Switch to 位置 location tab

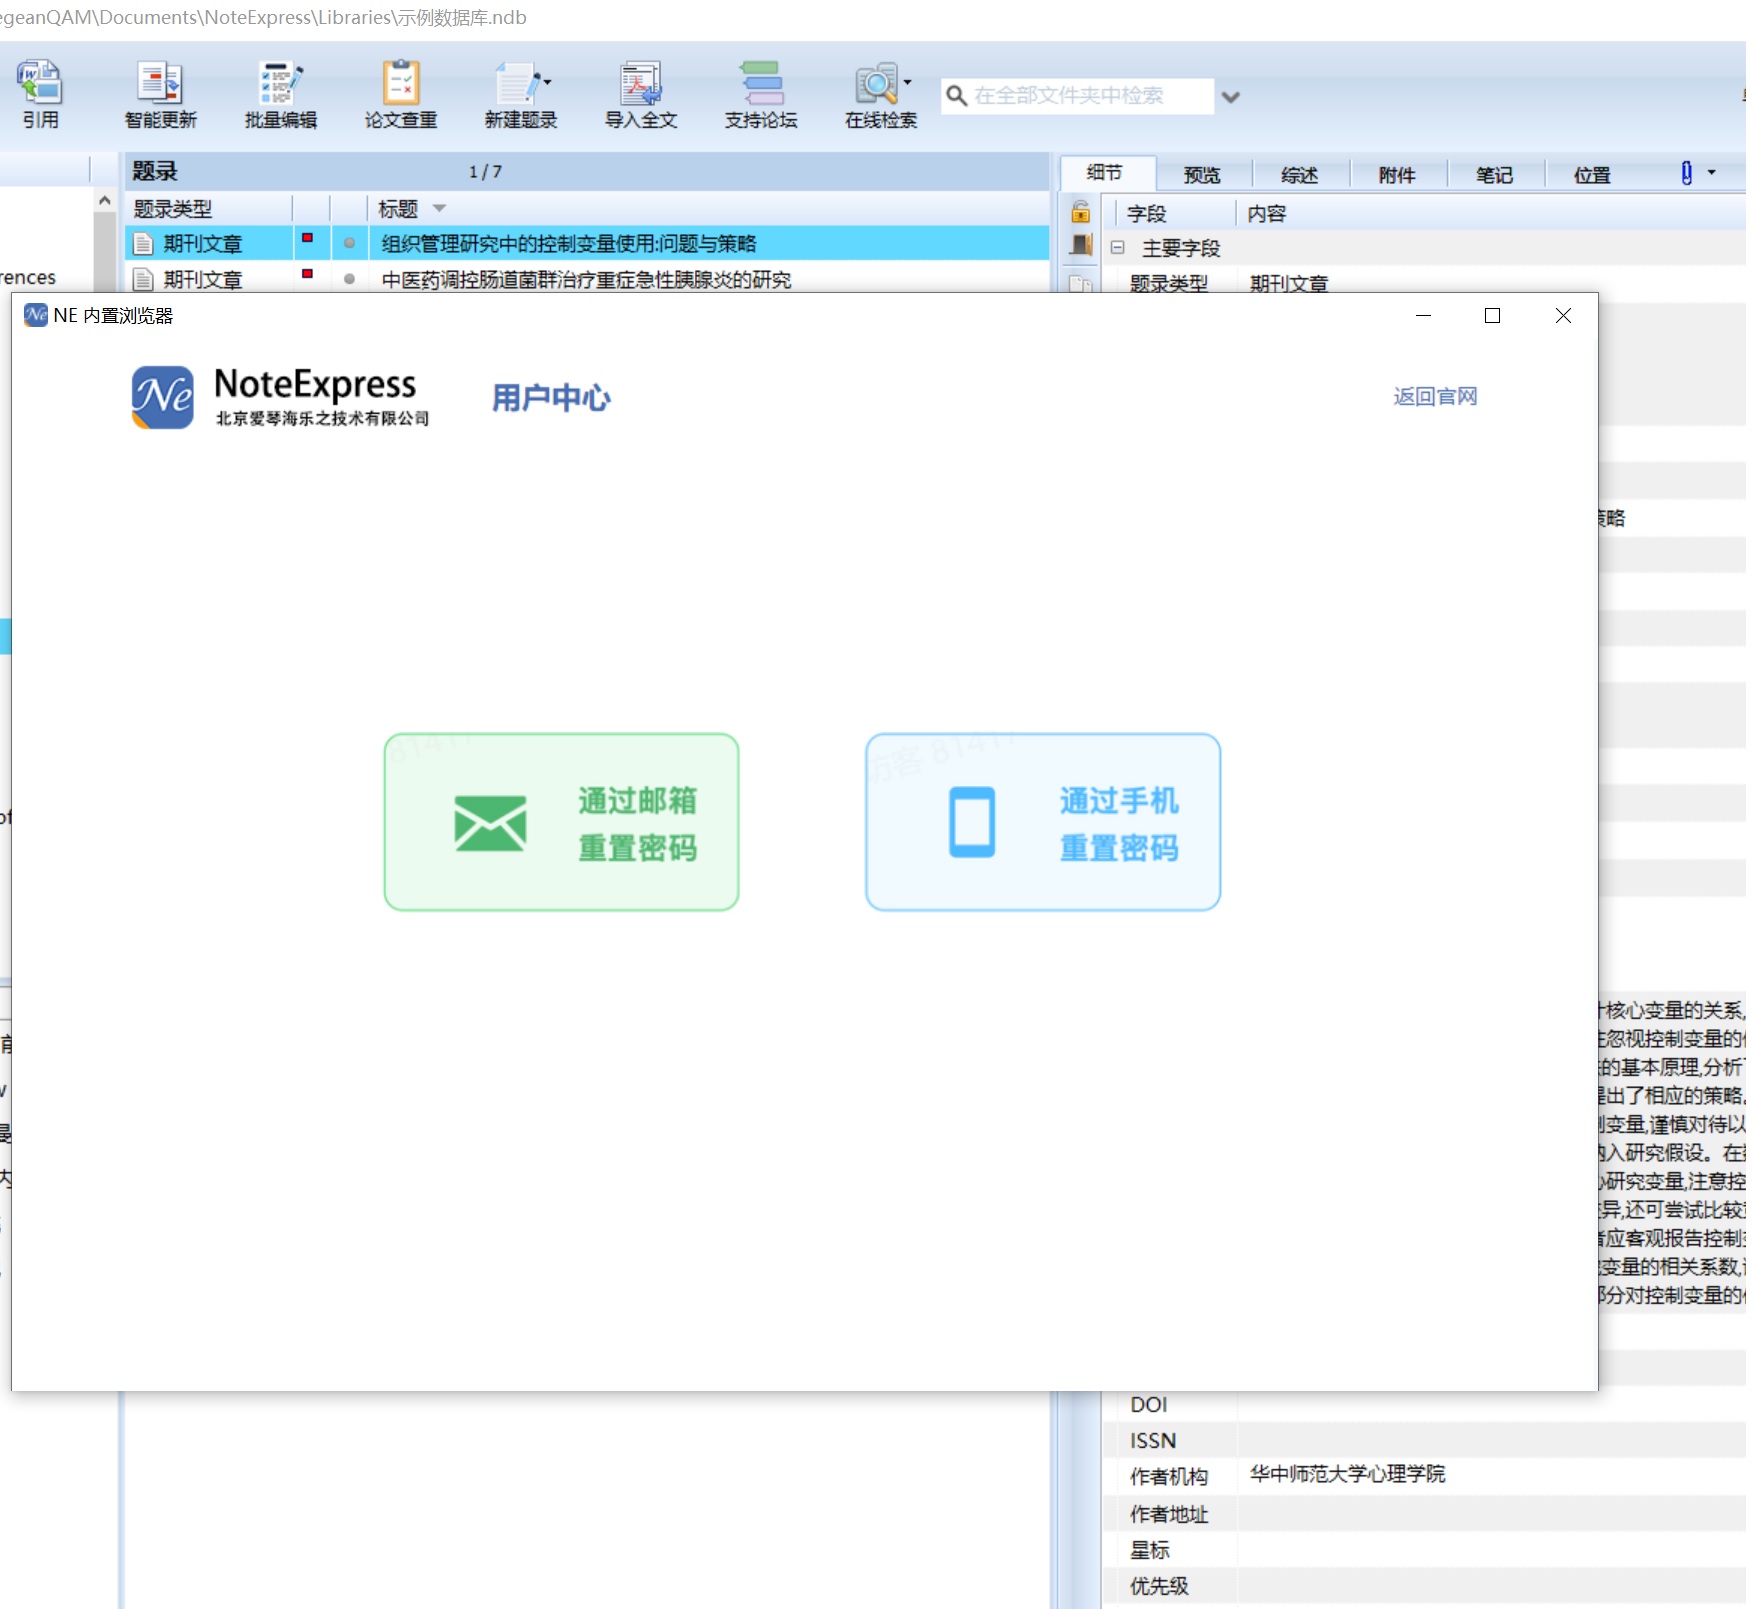[1592, 175]
